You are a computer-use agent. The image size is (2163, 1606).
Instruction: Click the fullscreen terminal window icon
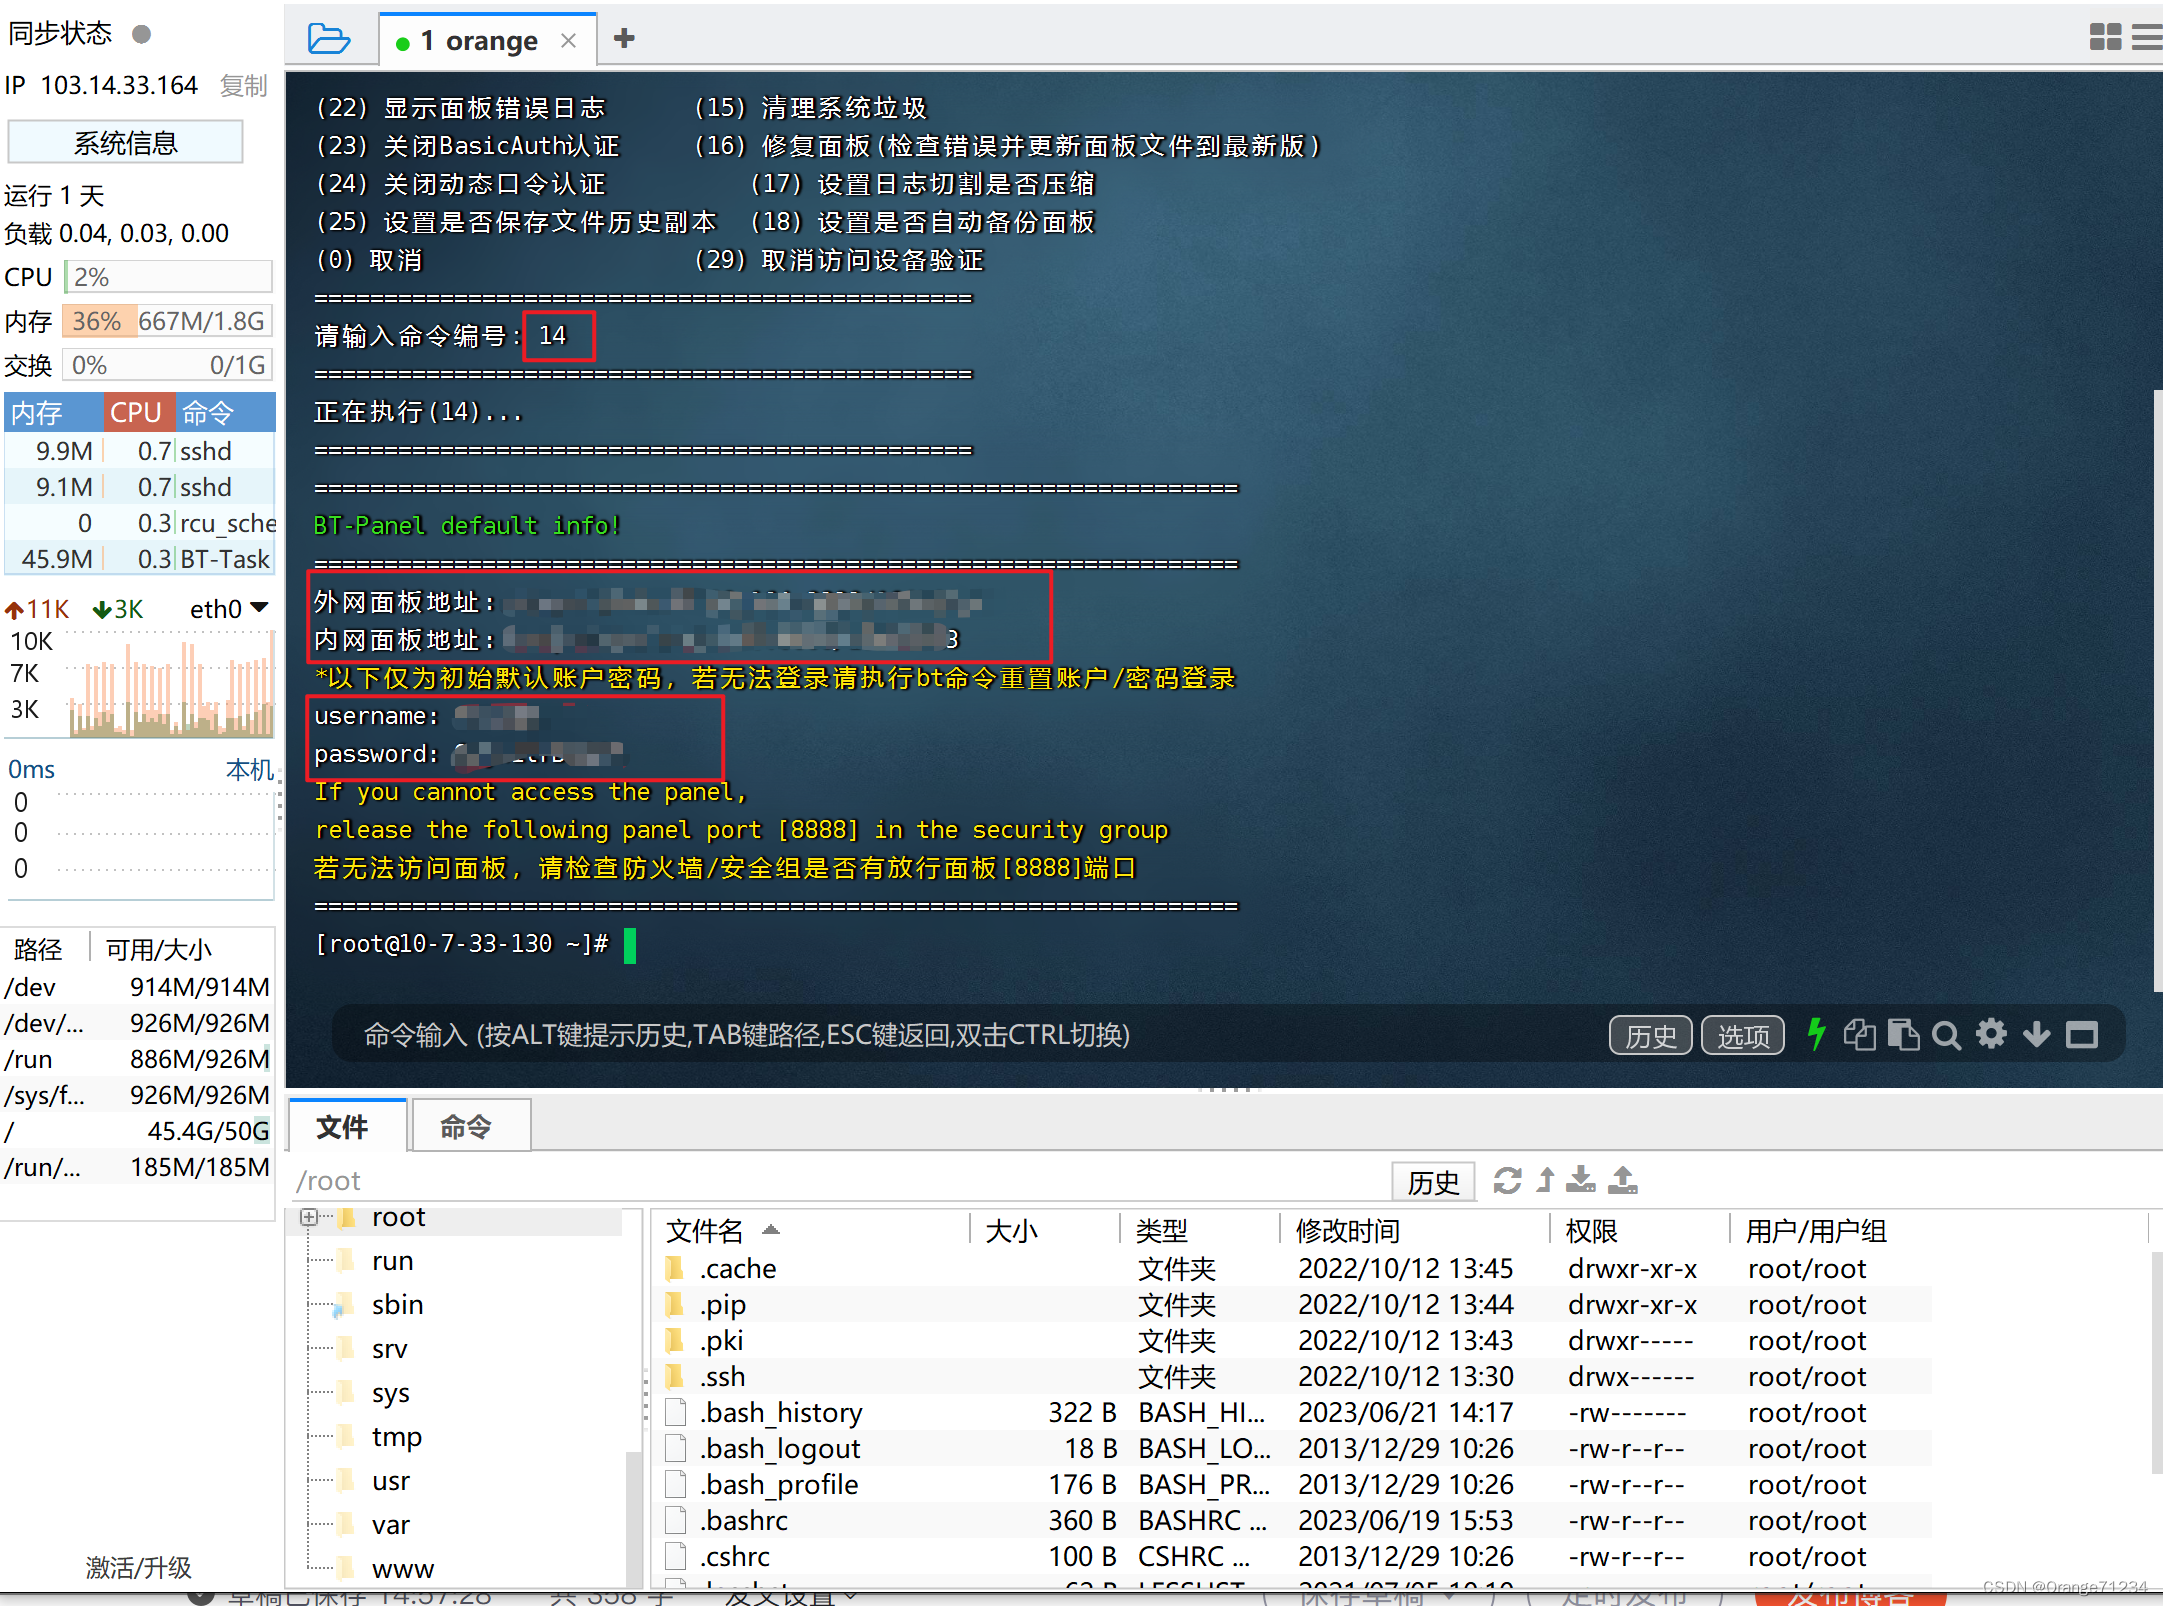tap(2082, 1034)
